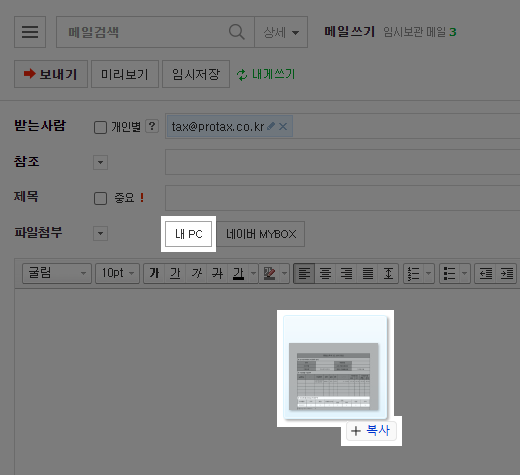This screenshot has width=520, height=475.
Task: Click the 제목 subject input field
Action: [x=343, y=198]
